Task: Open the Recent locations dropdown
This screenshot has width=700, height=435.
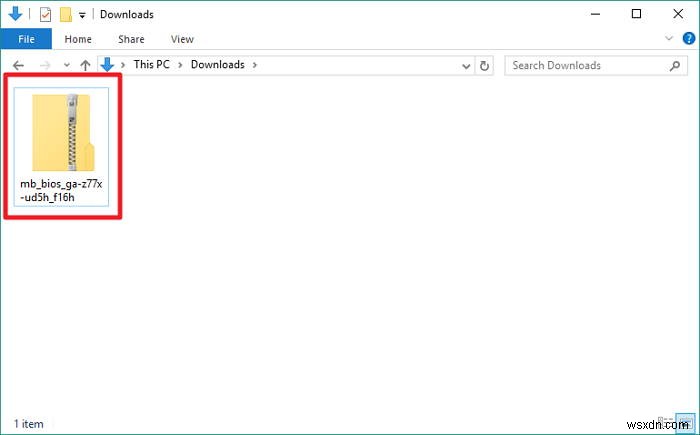Action: point(66,66)
